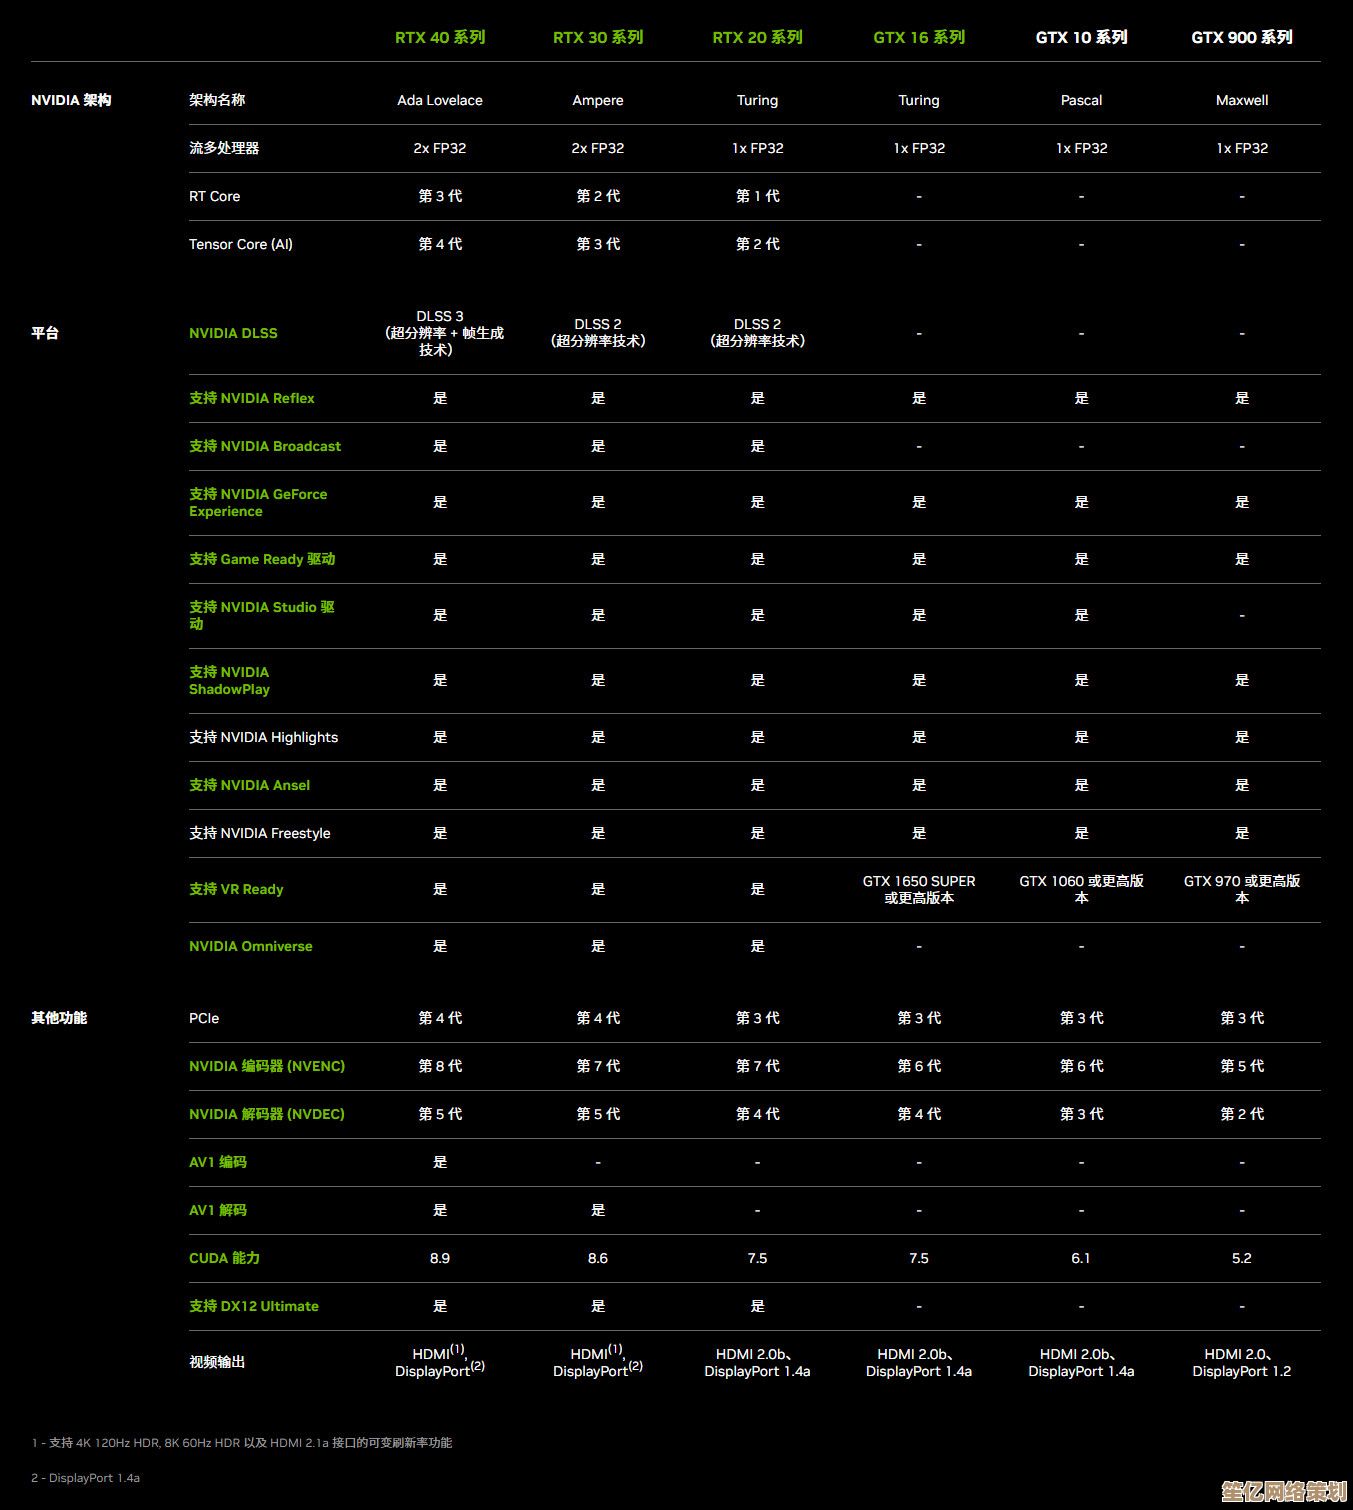This screenshot has height=1510, width=1353.
Task: Select the DLSS 2 cell under RTX 30 系列
Action: tap(598, 333)
